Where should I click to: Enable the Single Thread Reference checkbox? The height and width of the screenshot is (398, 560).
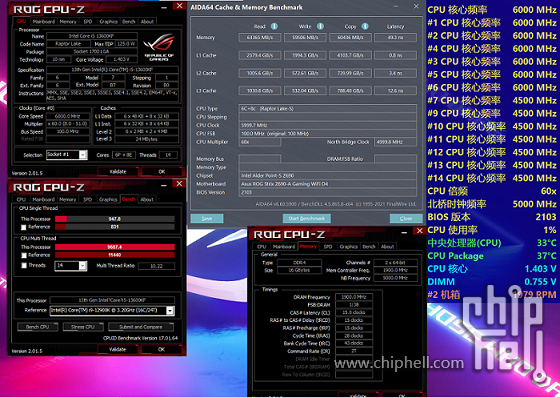(x=24, y=227)
